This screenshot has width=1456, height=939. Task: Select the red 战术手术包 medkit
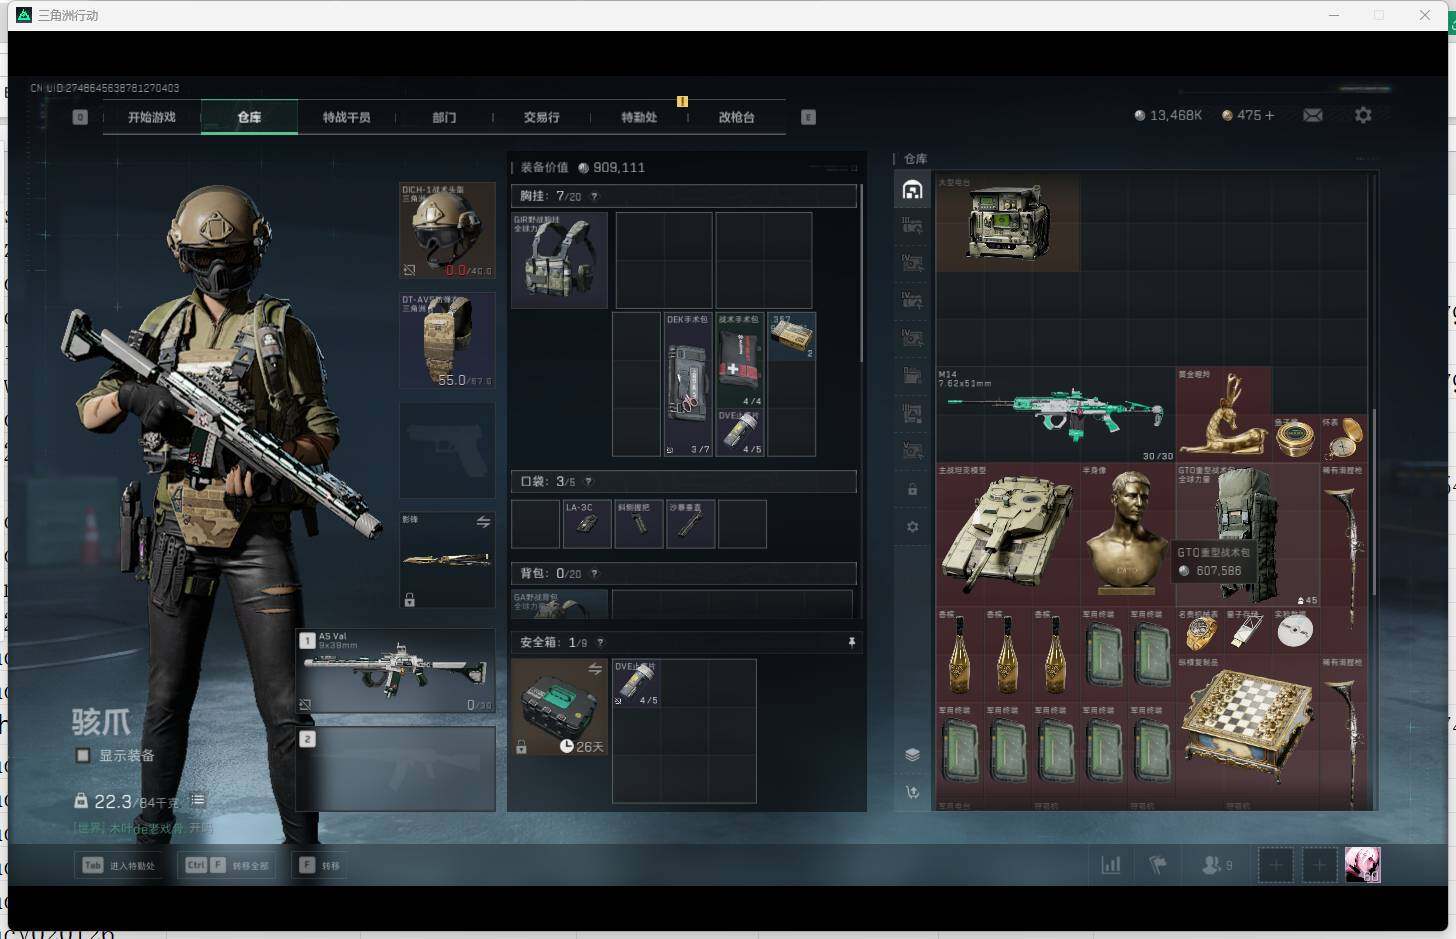pos(739,360)
